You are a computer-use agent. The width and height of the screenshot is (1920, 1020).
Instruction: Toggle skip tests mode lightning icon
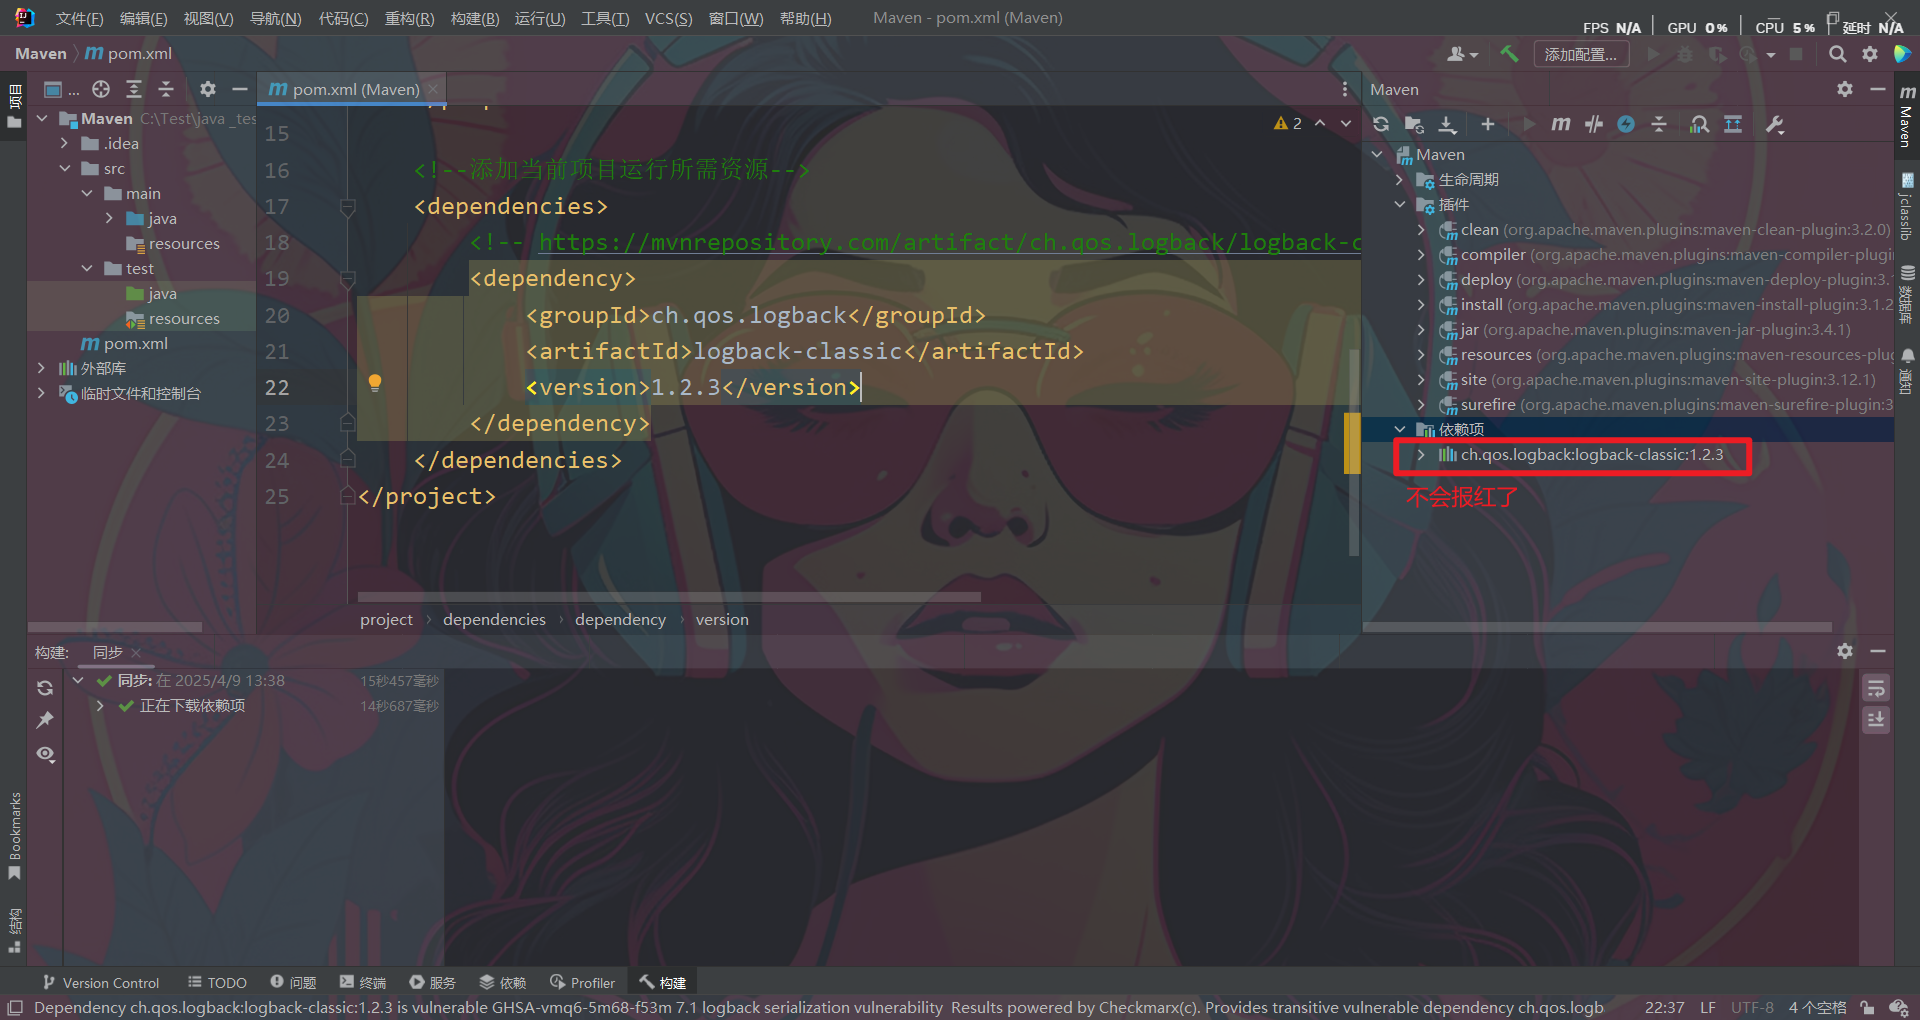click(1626, 124)
